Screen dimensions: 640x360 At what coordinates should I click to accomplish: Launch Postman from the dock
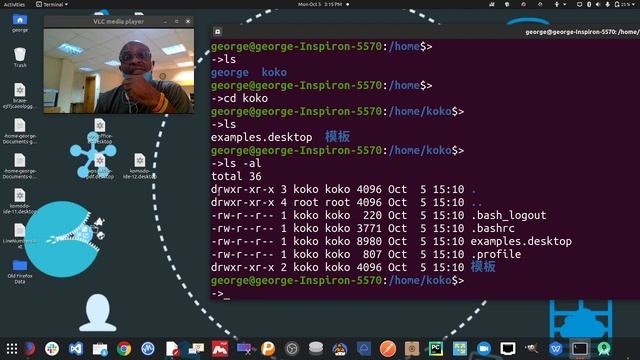(388, 349)
